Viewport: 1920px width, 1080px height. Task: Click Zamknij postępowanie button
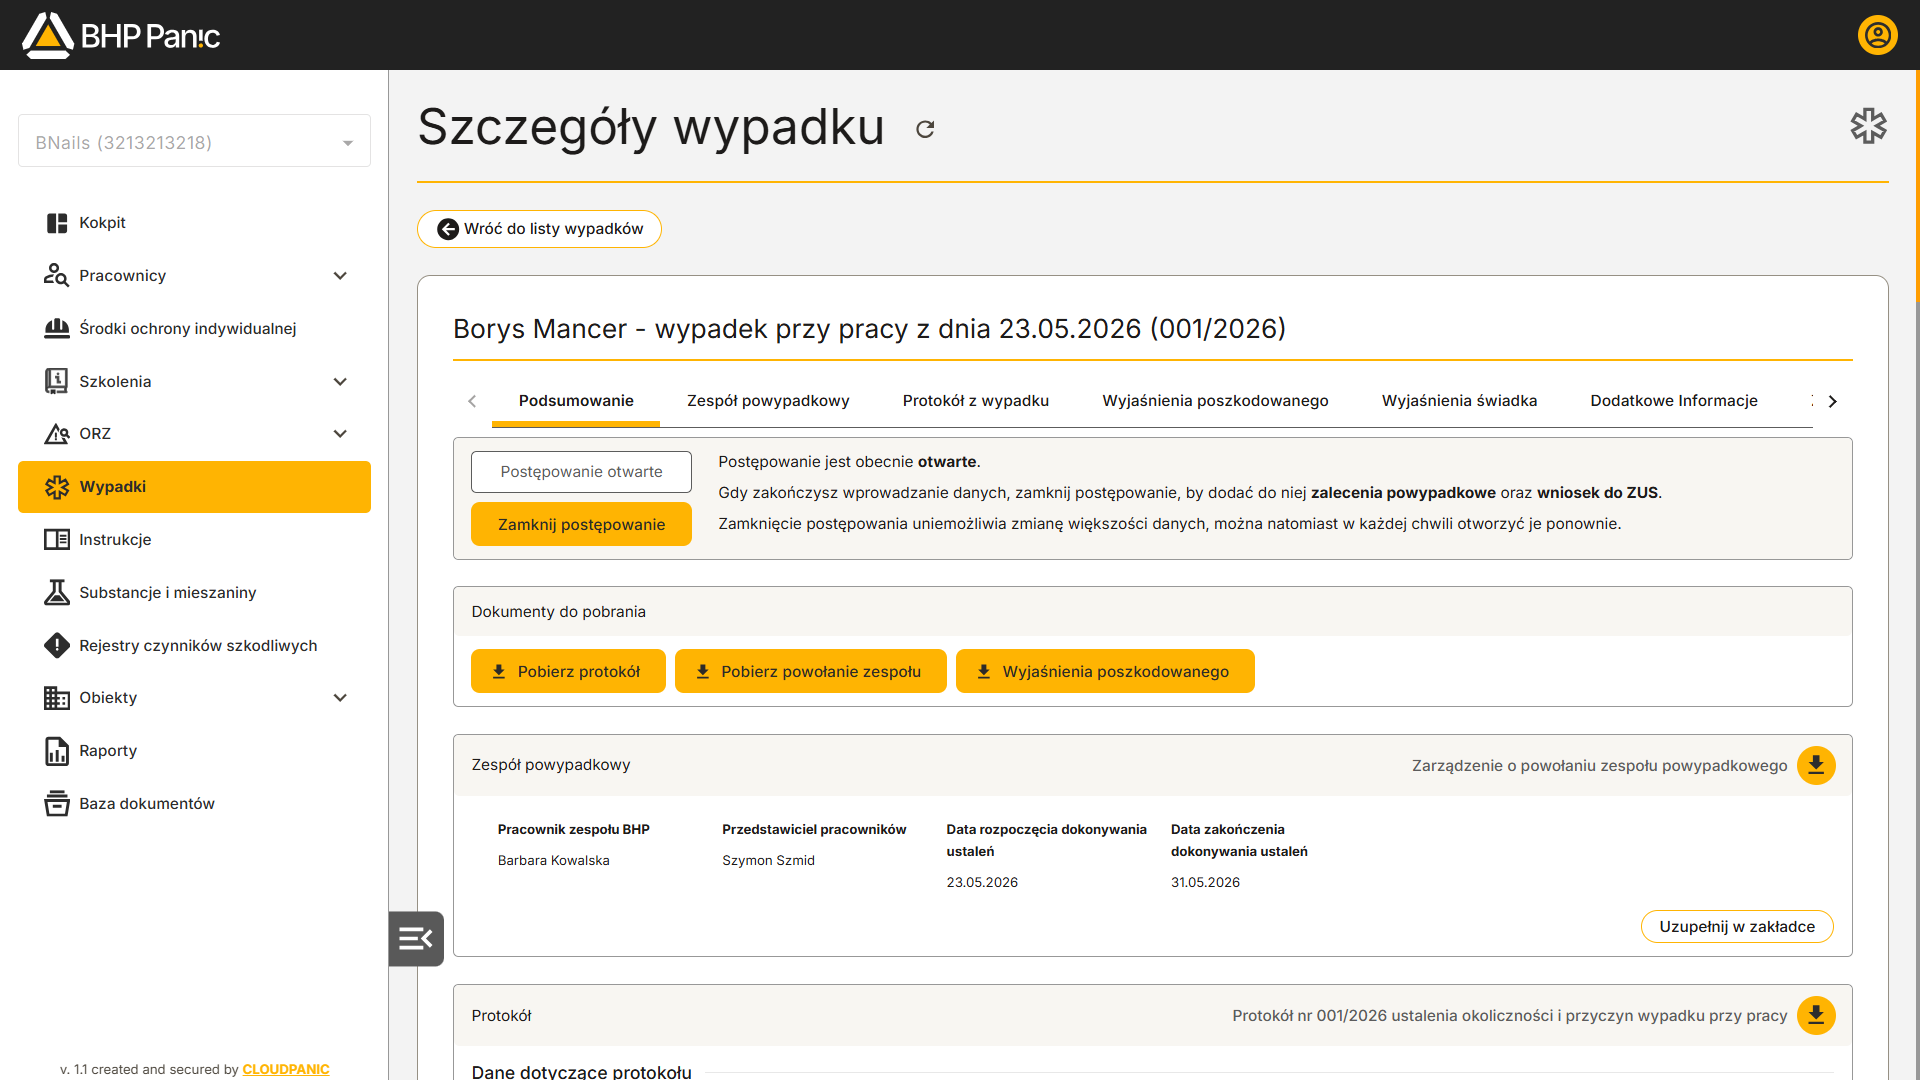pos(581,524)
